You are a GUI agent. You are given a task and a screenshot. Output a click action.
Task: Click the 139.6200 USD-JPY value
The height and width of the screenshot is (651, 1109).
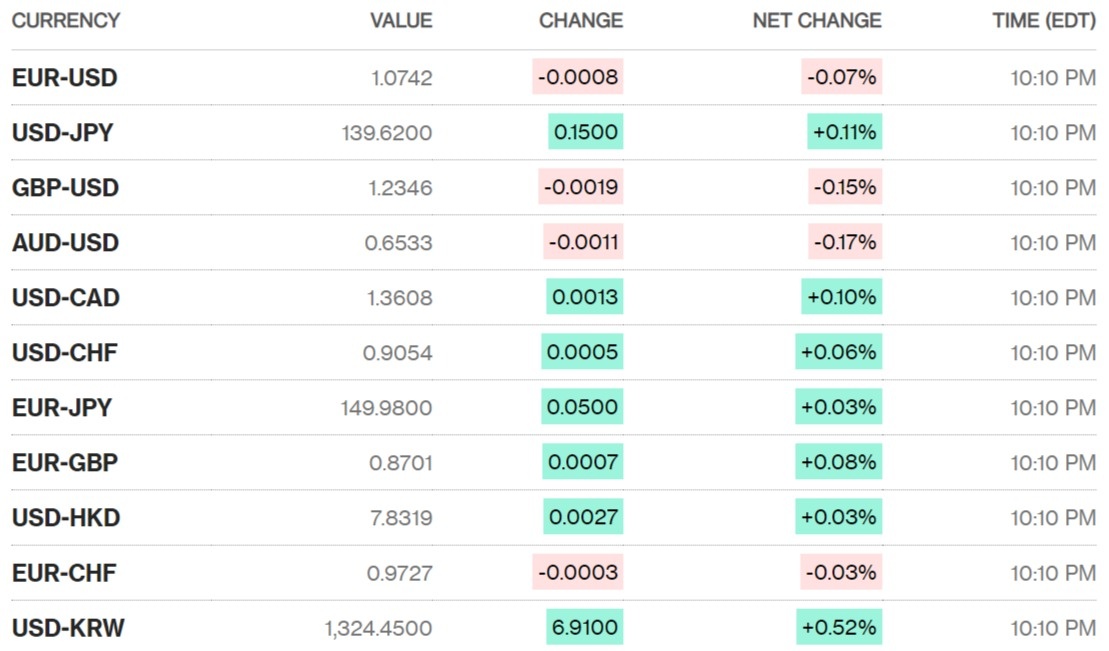(x=387, y=133)
